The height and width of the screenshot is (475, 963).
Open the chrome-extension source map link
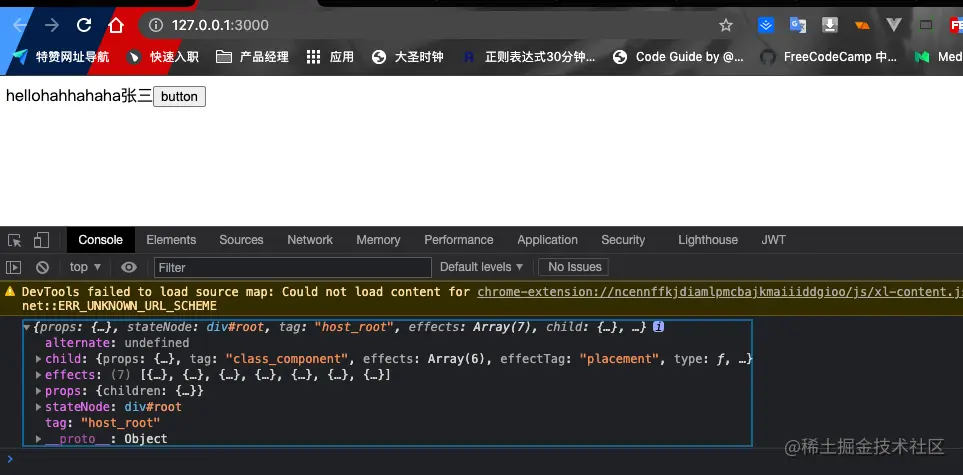pos(720,292)
